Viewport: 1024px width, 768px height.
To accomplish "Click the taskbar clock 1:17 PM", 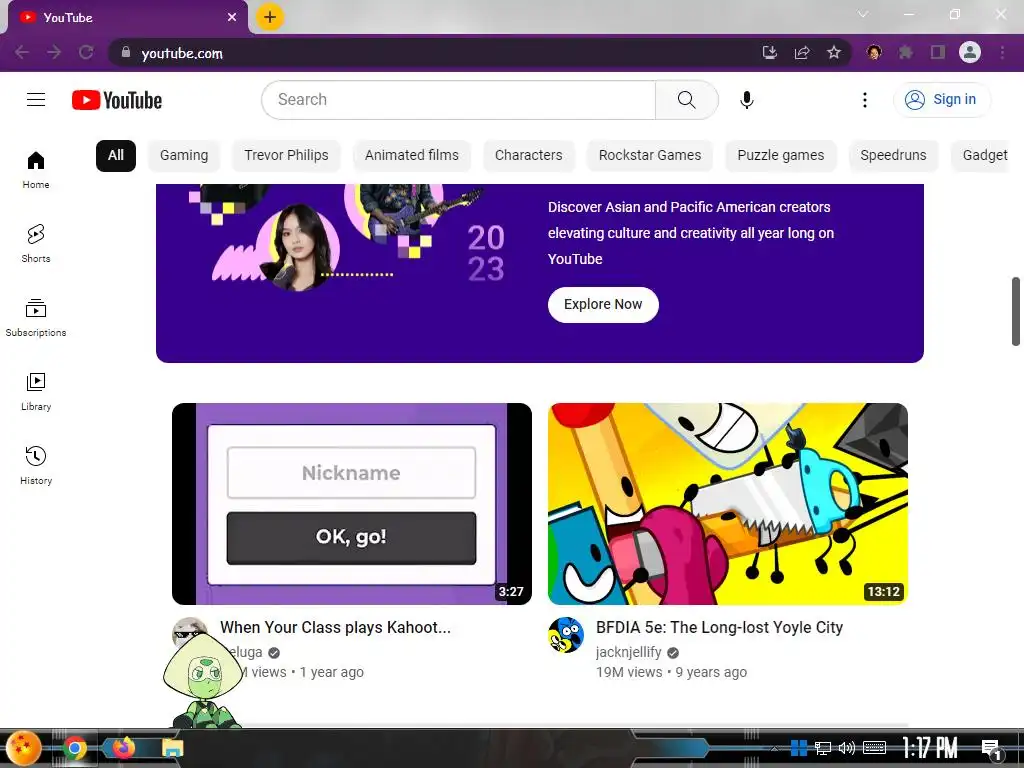I will (930, 747).
